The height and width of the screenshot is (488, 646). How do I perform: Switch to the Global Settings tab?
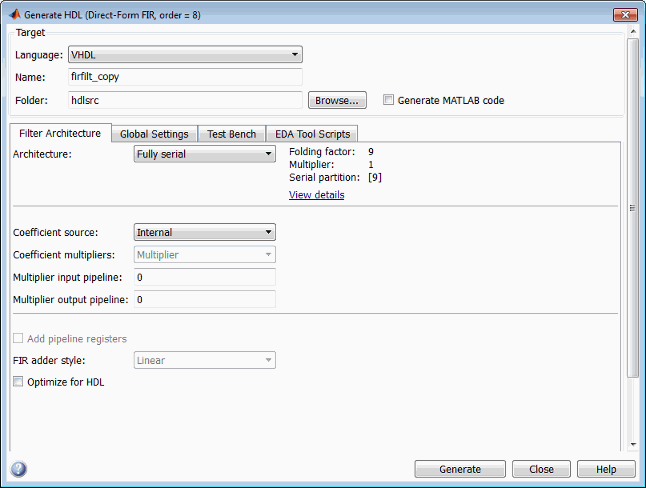click(x=154, y=134)
